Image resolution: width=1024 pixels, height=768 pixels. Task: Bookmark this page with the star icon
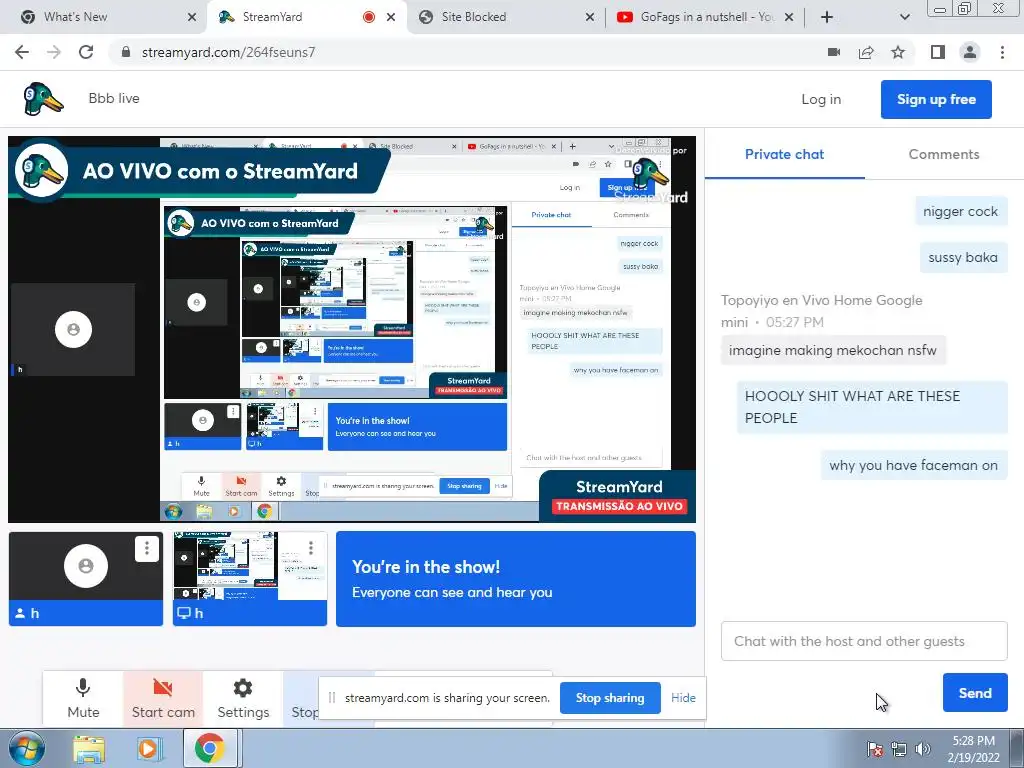pos(898,52)
